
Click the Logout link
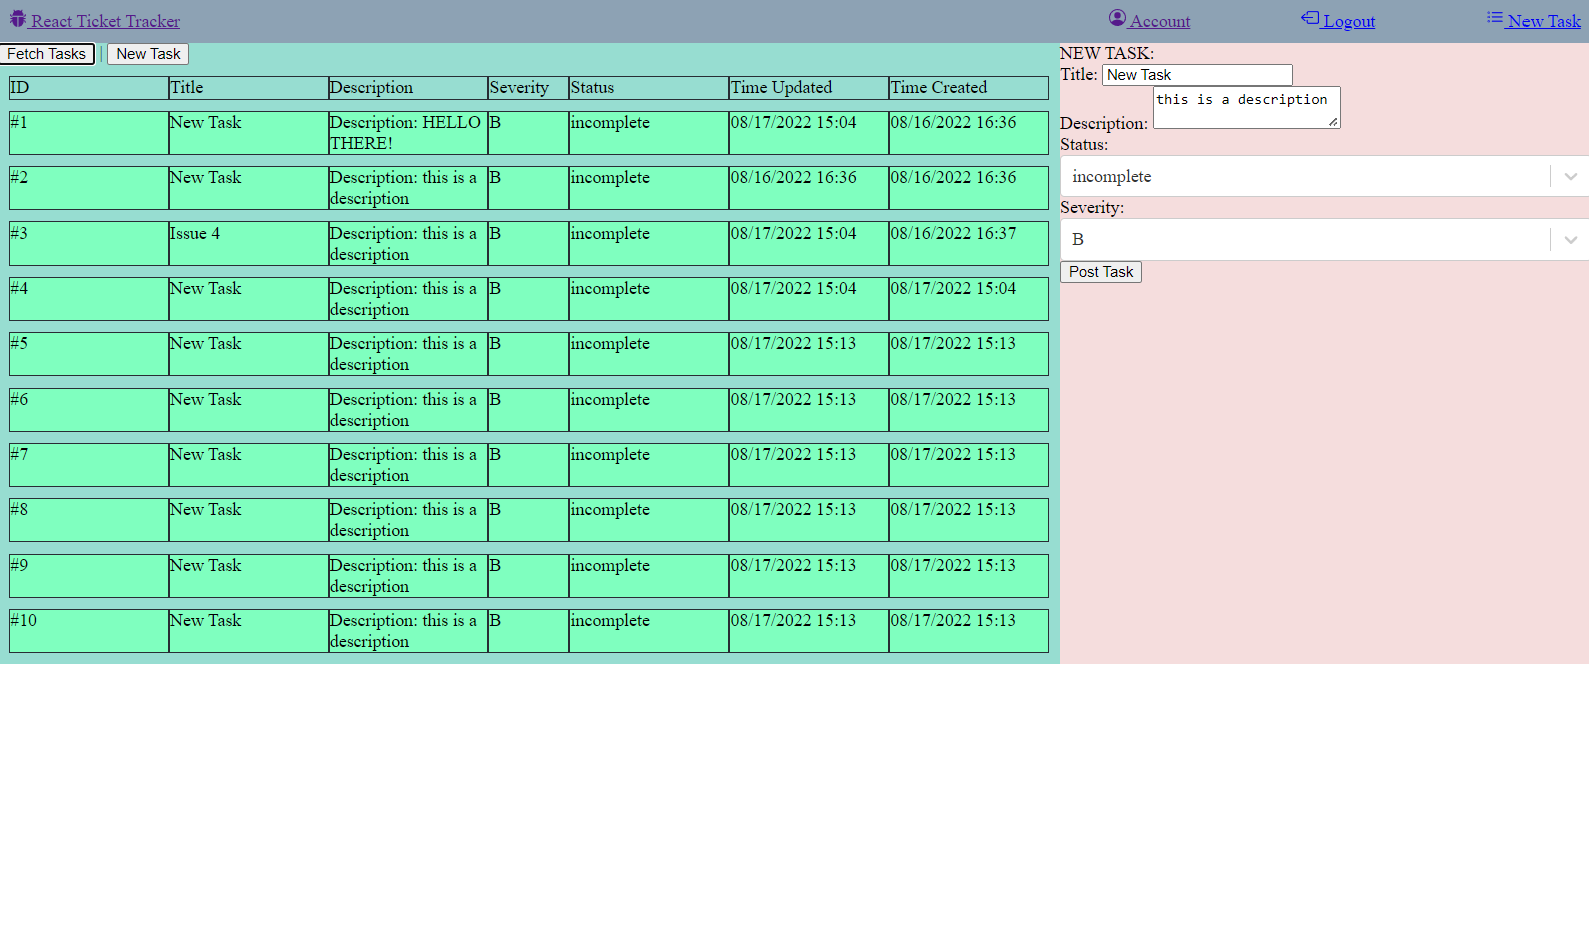(x=1348, y=21)
